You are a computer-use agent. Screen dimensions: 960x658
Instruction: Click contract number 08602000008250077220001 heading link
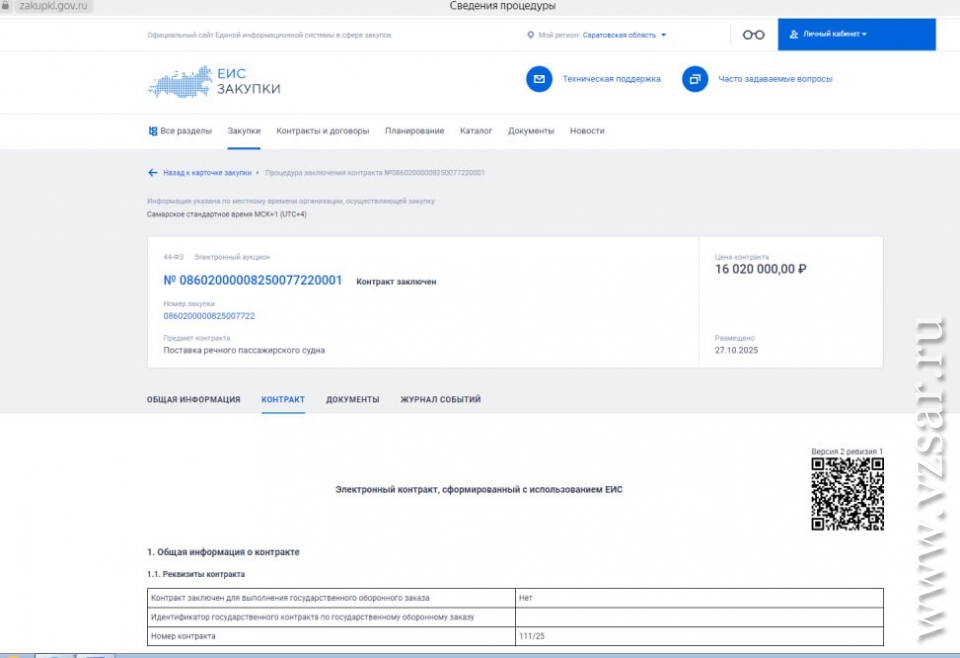(x=252, y=280)
